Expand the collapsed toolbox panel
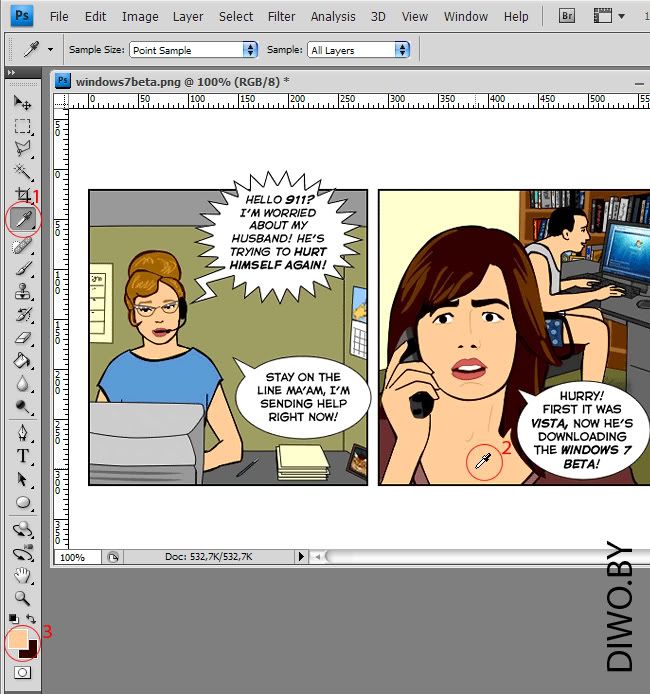The width and height of the screenshot is (650, 694). coord(12,73)
